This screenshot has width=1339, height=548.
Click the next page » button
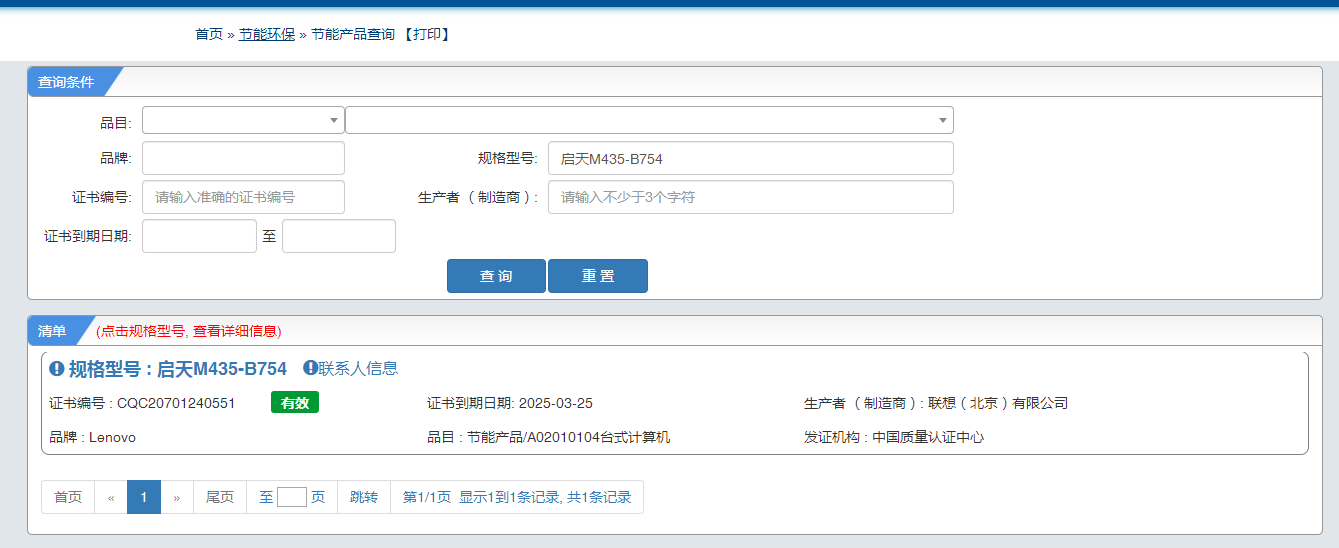coord(177,497)
